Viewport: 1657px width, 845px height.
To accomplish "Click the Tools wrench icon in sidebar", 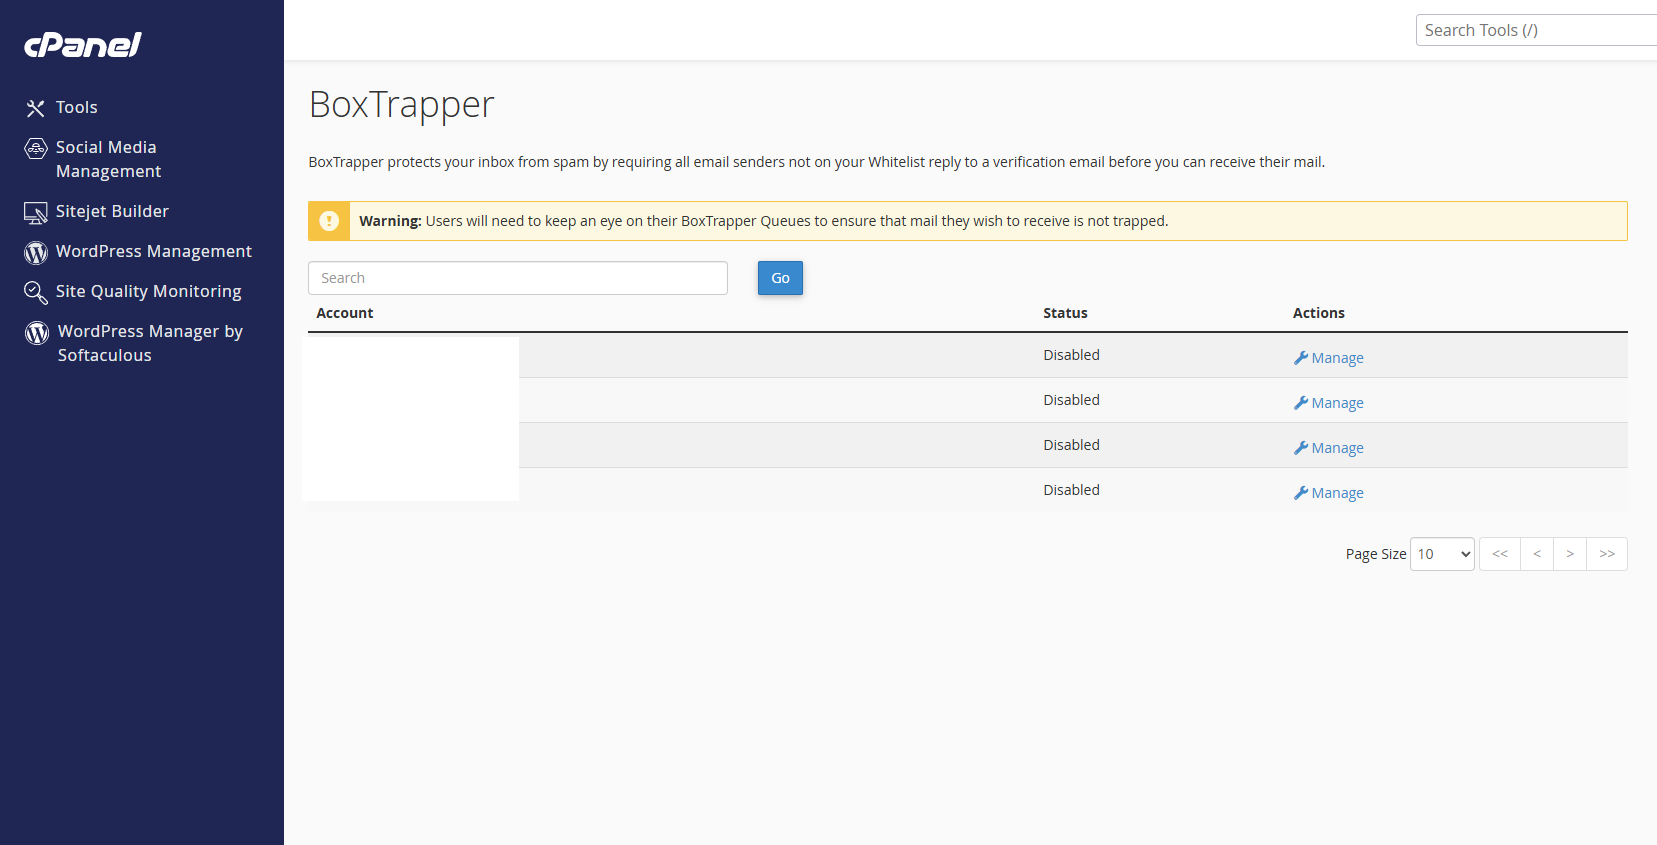I will [x=36, y=108].
